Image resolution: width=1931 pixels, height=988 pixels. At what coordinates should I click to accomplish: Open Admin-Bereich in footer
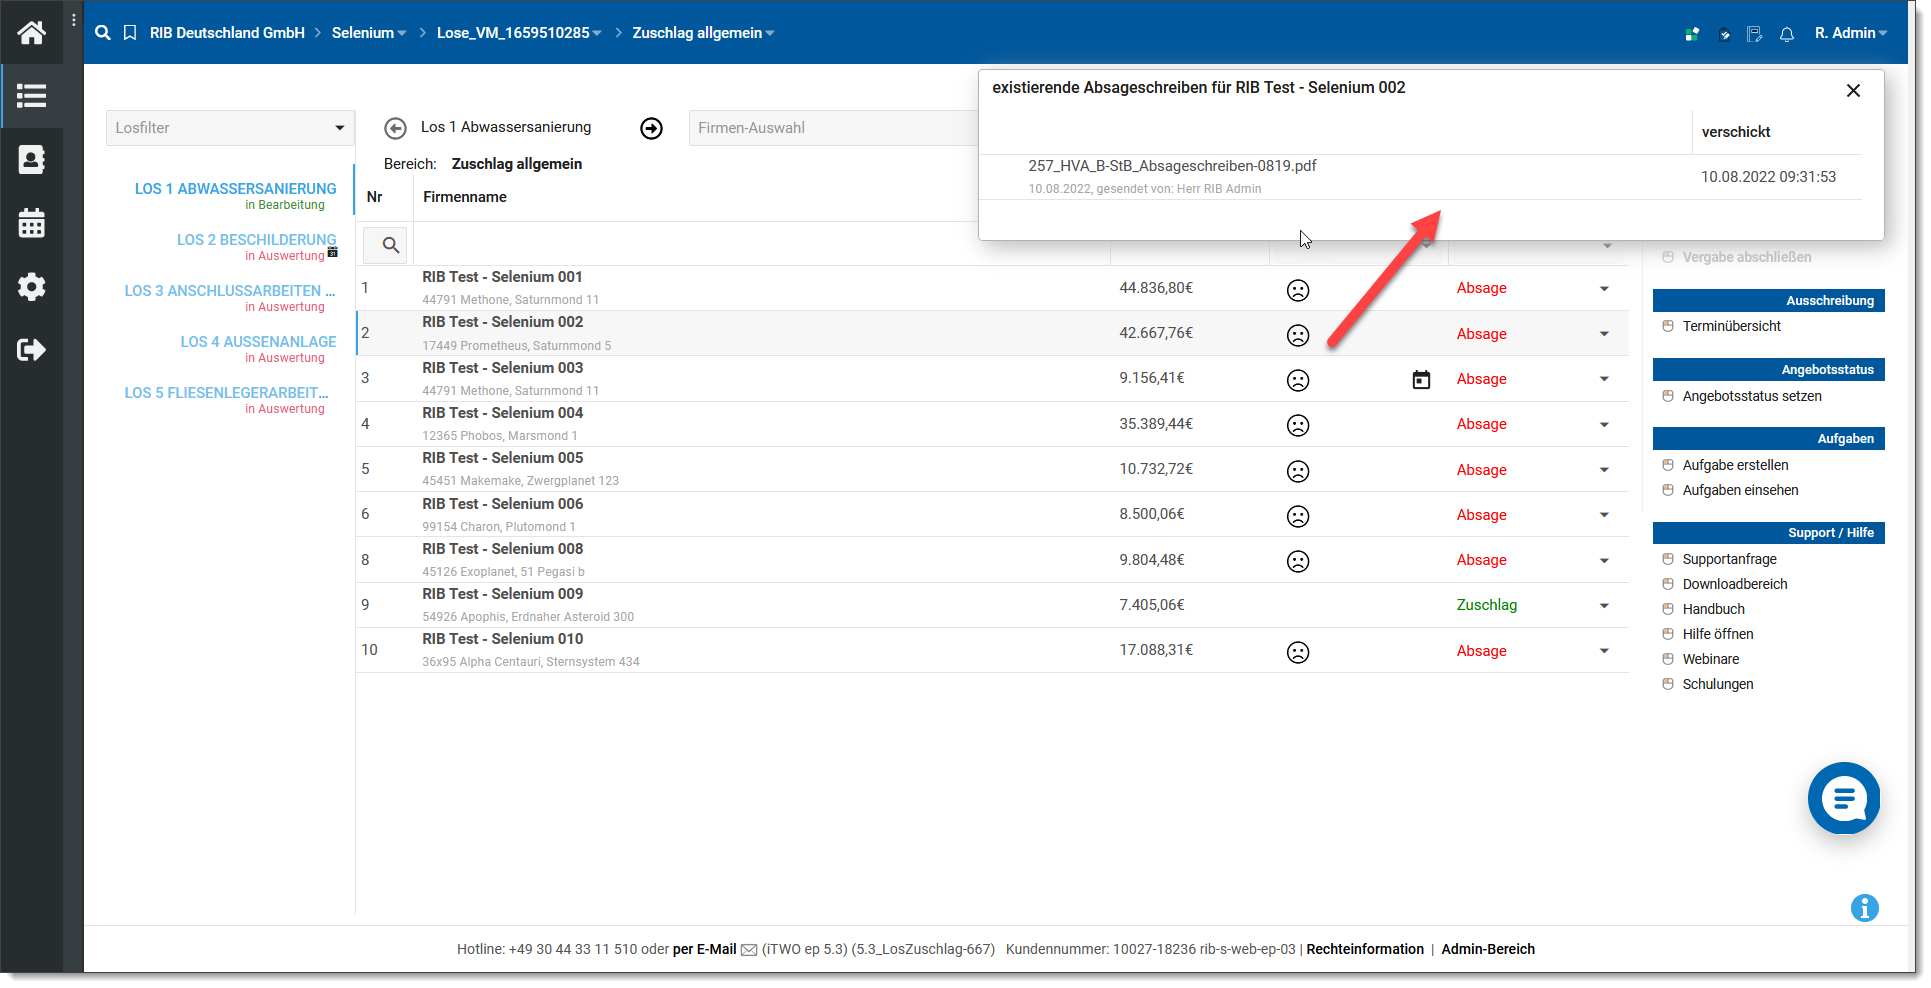point(1488,950)
